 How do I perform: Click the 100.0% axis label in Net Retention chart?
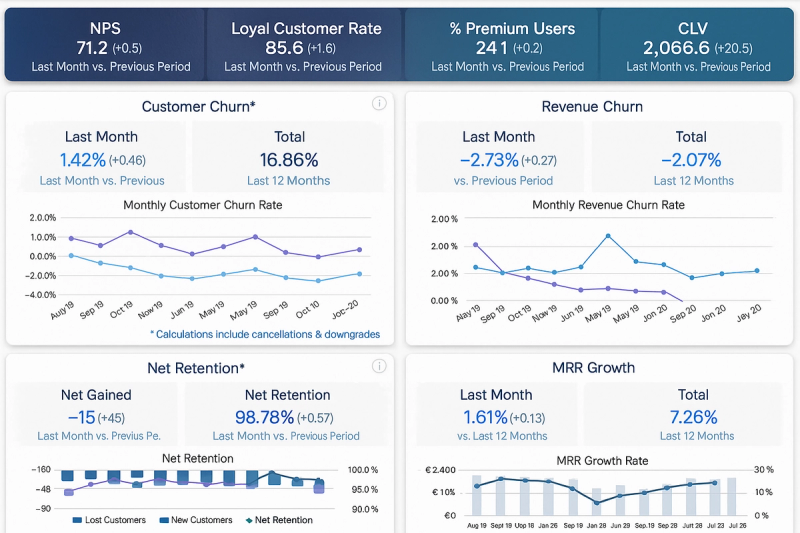[x=363, y=470]
